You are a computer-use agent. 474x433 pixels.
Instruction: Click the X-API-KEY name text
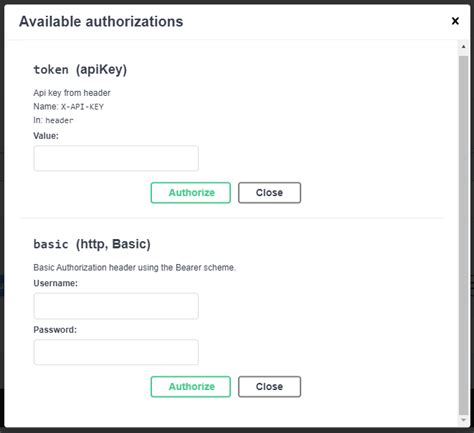[x=82, y=107]
